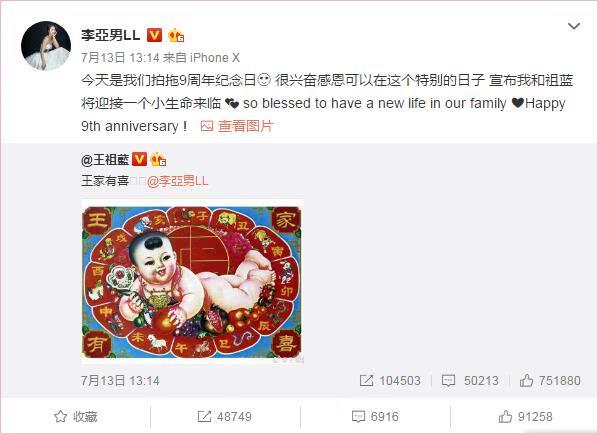Toggle 收藏 favorite star
This screenshot has width=597, height=433.
point(75,417)
